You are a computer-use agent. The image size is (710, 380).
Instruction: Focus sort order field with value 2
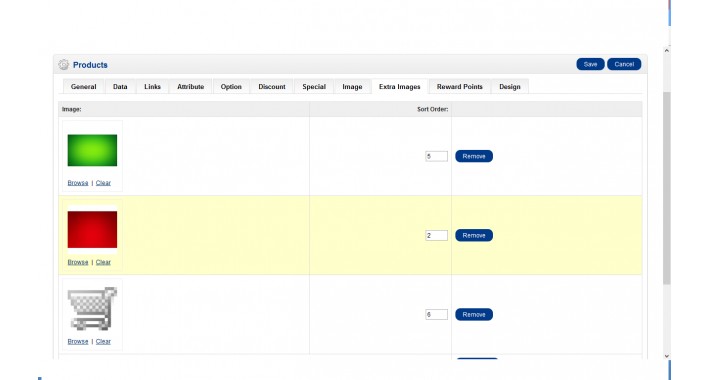click(437, 236)
